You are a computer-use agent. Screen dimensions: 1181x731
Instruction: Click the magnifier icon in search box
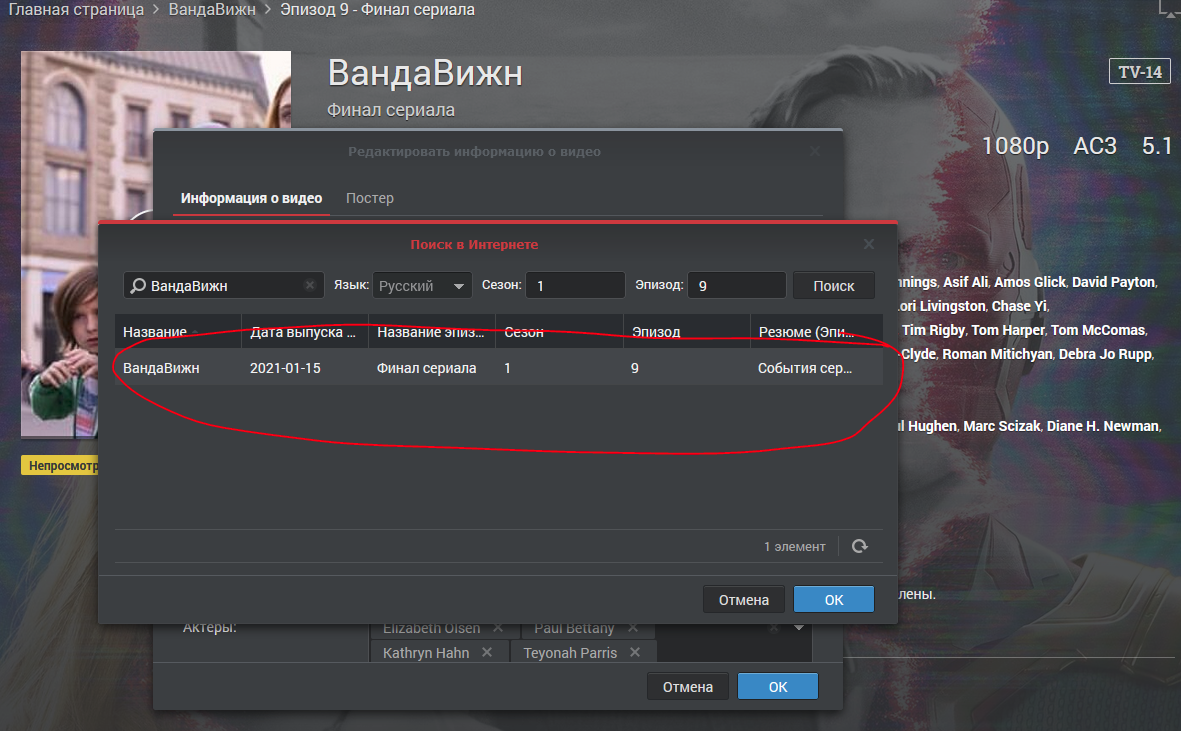tap(138, 285)
